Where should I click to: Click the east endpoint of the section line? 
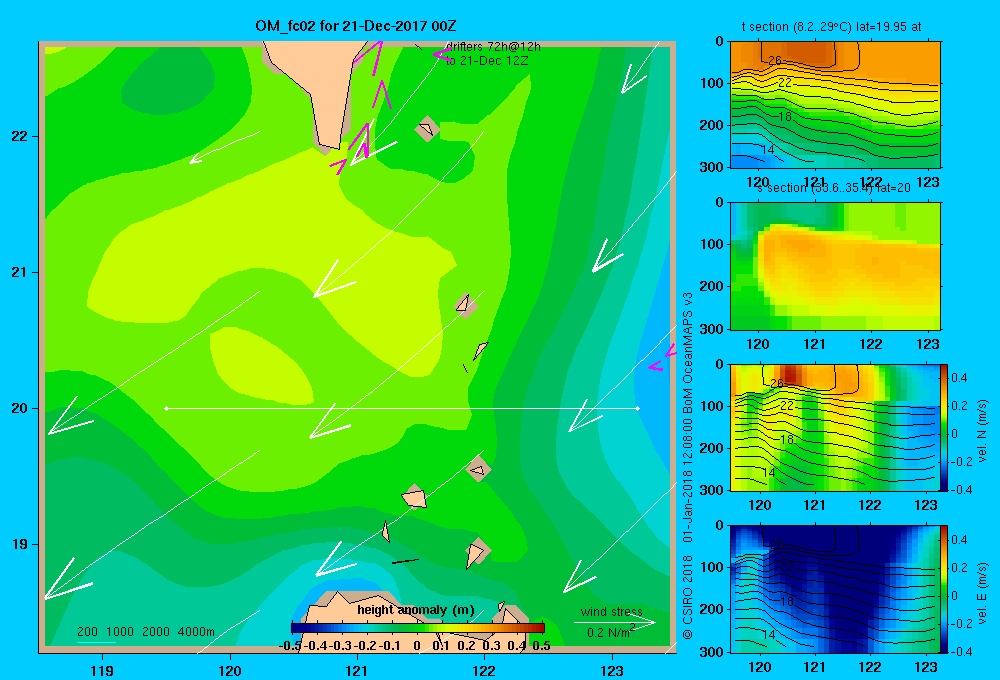click(x=637, y=408)
